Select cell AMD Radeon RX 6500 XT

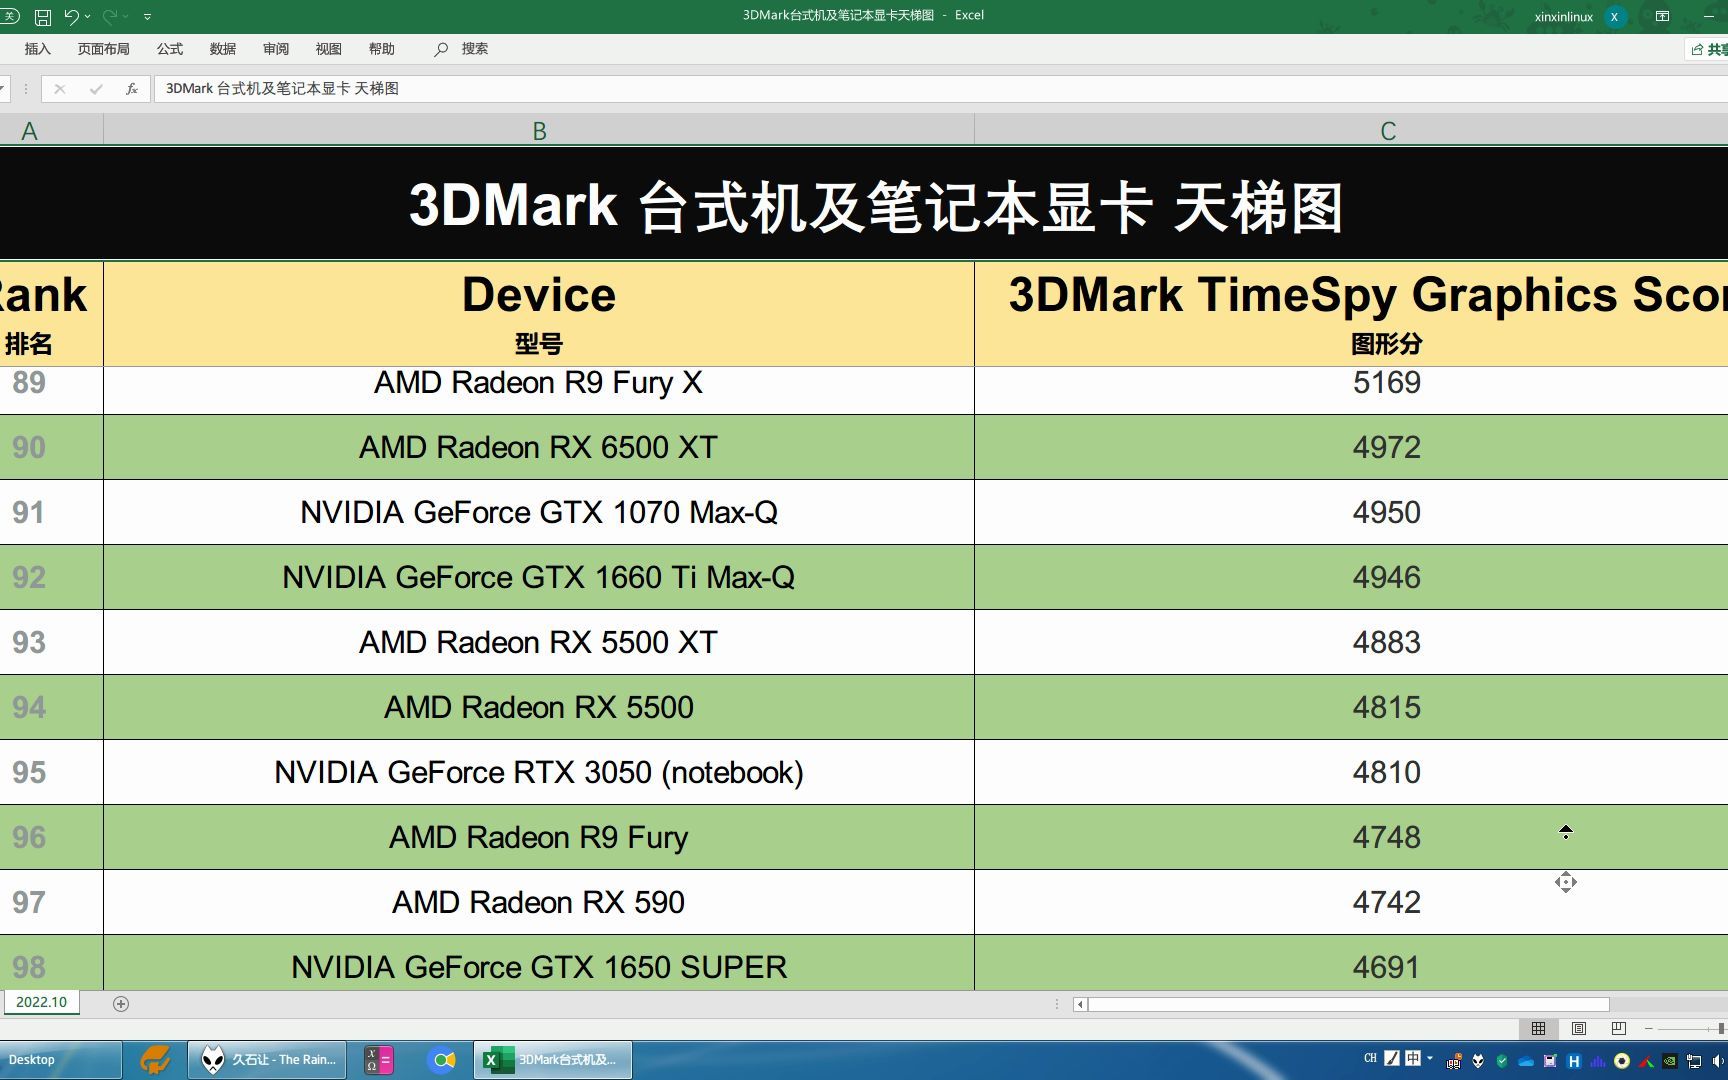point(539,447)
